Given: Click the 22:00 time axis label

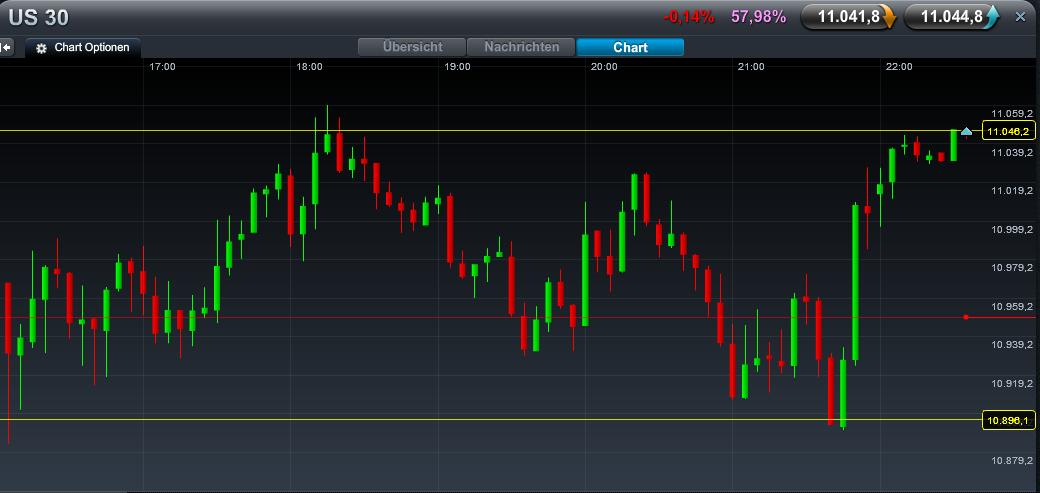Looking at the screenshot, I should pos(899,67).
